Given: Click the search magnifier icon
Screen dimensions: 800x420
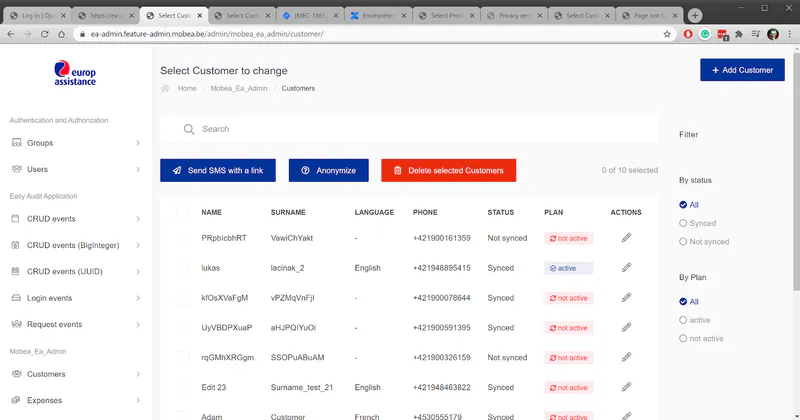Looking at the screenshot, I should click(x=188, y=129).
